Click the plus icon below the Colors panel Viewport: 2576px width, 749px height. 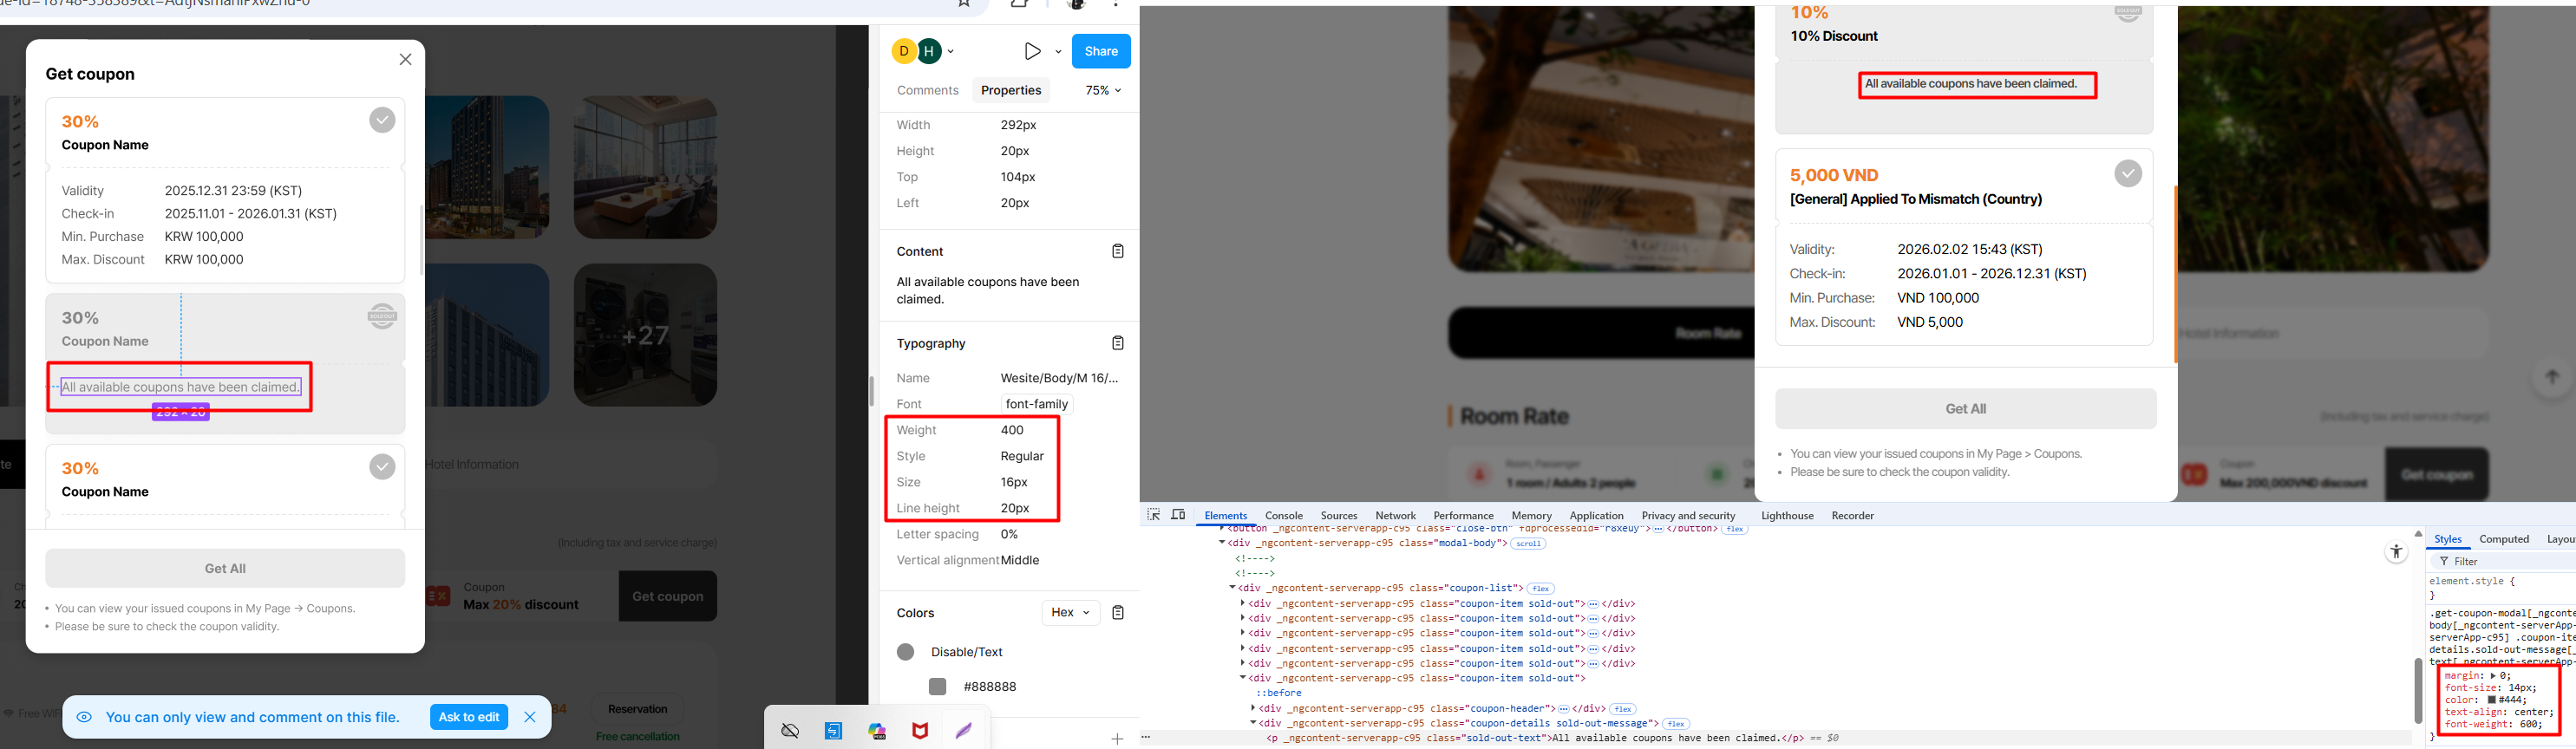pyautogui.click(x=1117, y=738)
